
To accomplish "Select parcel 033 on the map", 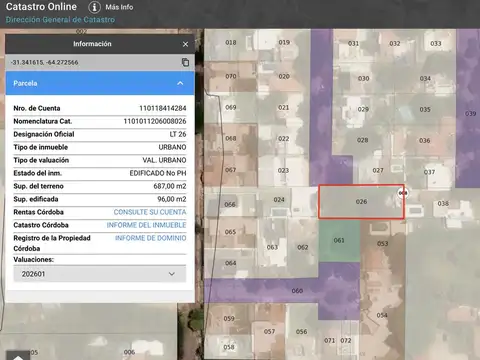I will (x=435, y=43).
